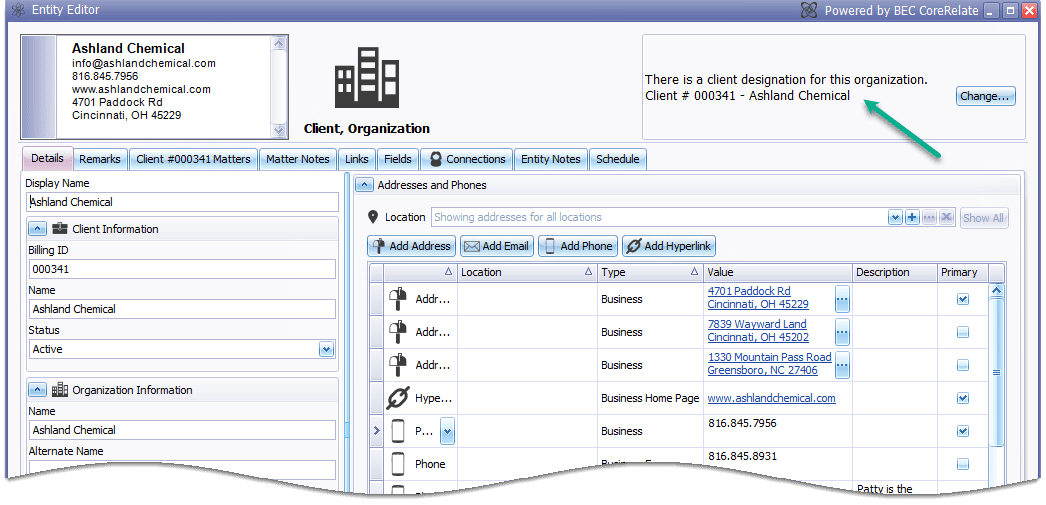Click the Description column header

pyautogui.click(x=895, y=272)
